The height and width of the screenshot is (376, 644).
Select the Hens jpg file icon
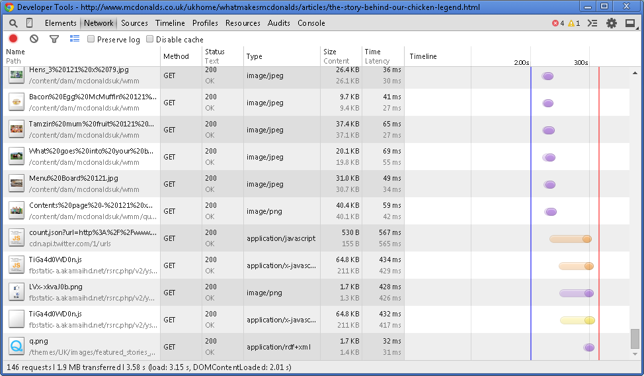[x=16, y=75]
